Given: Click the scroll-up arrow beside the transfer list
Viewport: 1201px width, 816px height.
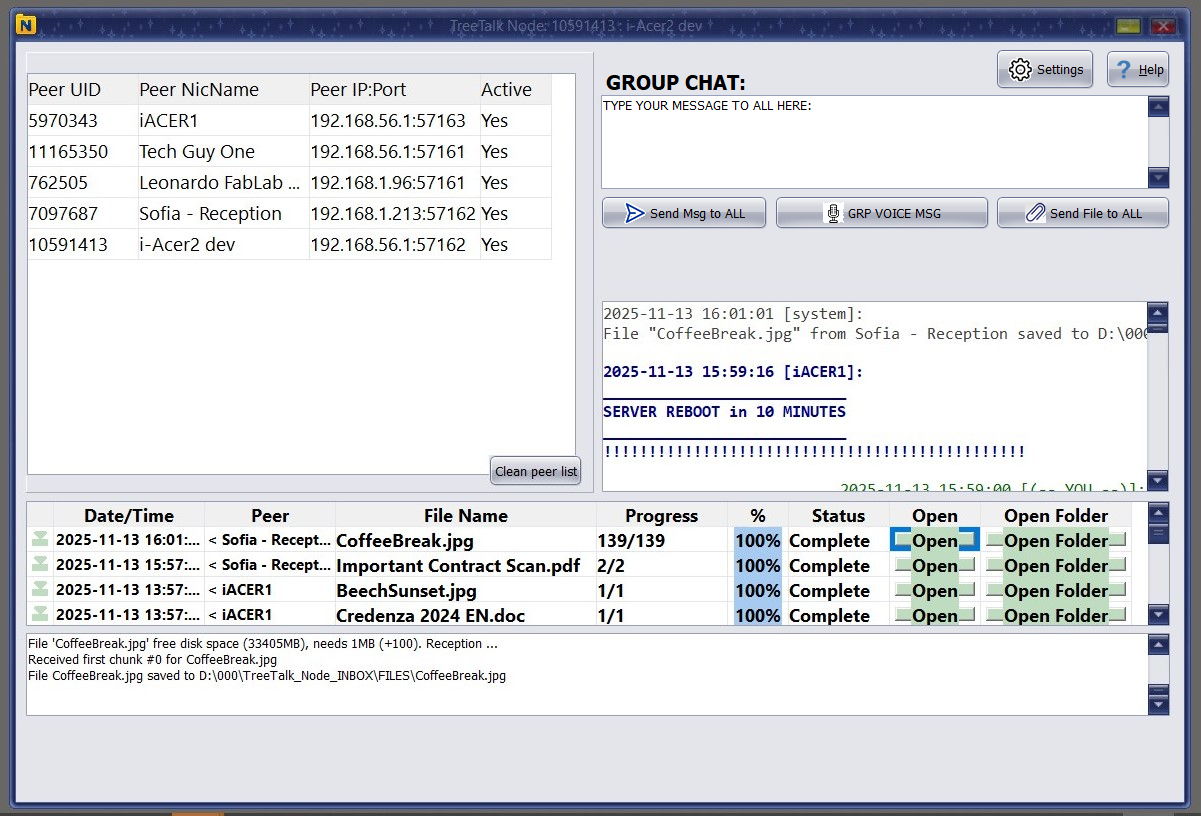Looking at the screenshot, I should point(1158,514).
